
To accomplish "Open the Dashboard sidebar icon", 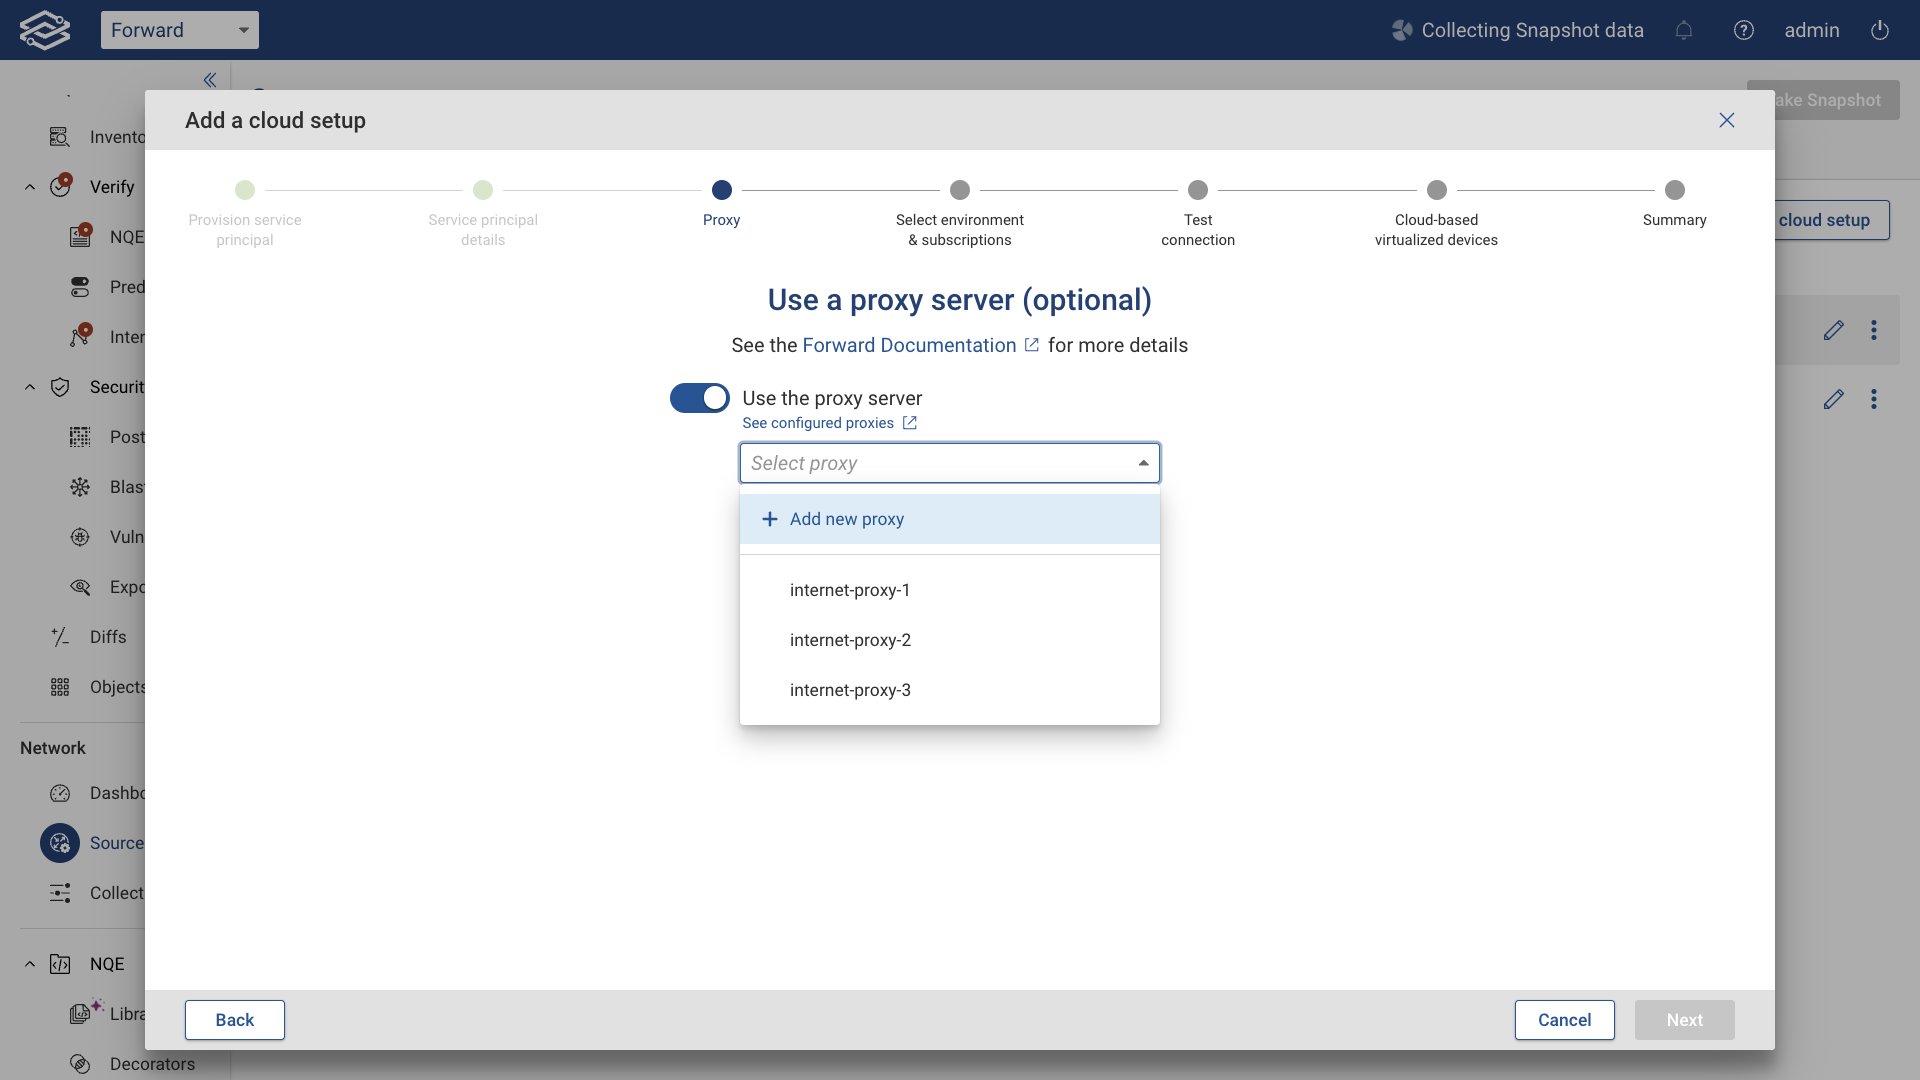I will 60,793.
